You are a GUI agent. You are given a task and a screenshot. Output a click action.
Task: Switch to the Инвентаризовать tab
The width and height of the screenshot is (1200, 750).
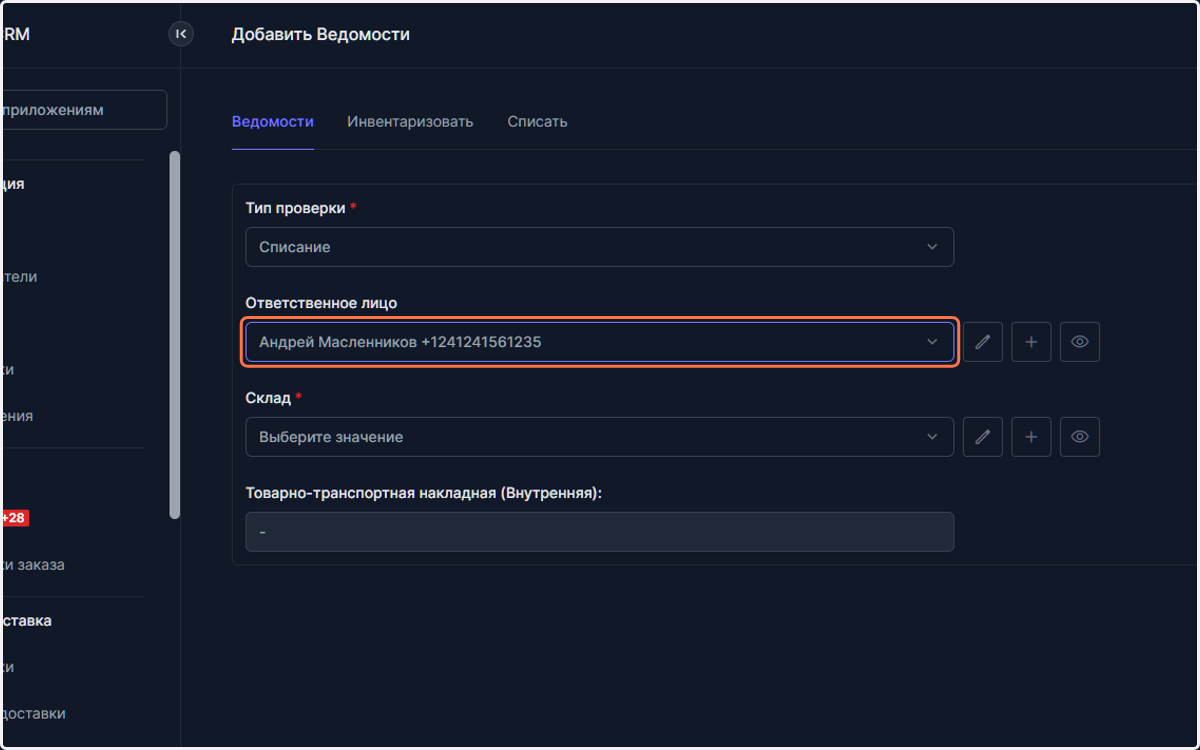(x=410, y=122)
